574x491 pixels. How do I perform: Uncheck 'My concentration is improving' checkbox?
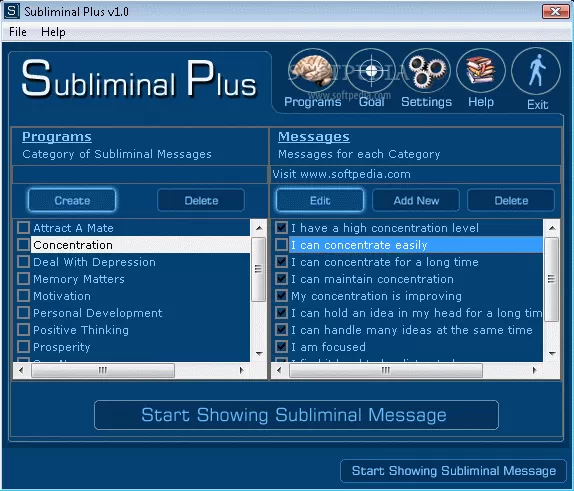(x=281, y=295)
